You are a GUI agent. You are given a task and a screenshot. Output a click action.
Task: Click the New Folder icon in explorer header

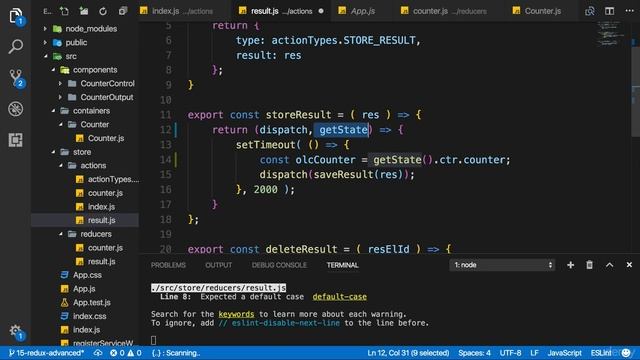pos(84,11)
